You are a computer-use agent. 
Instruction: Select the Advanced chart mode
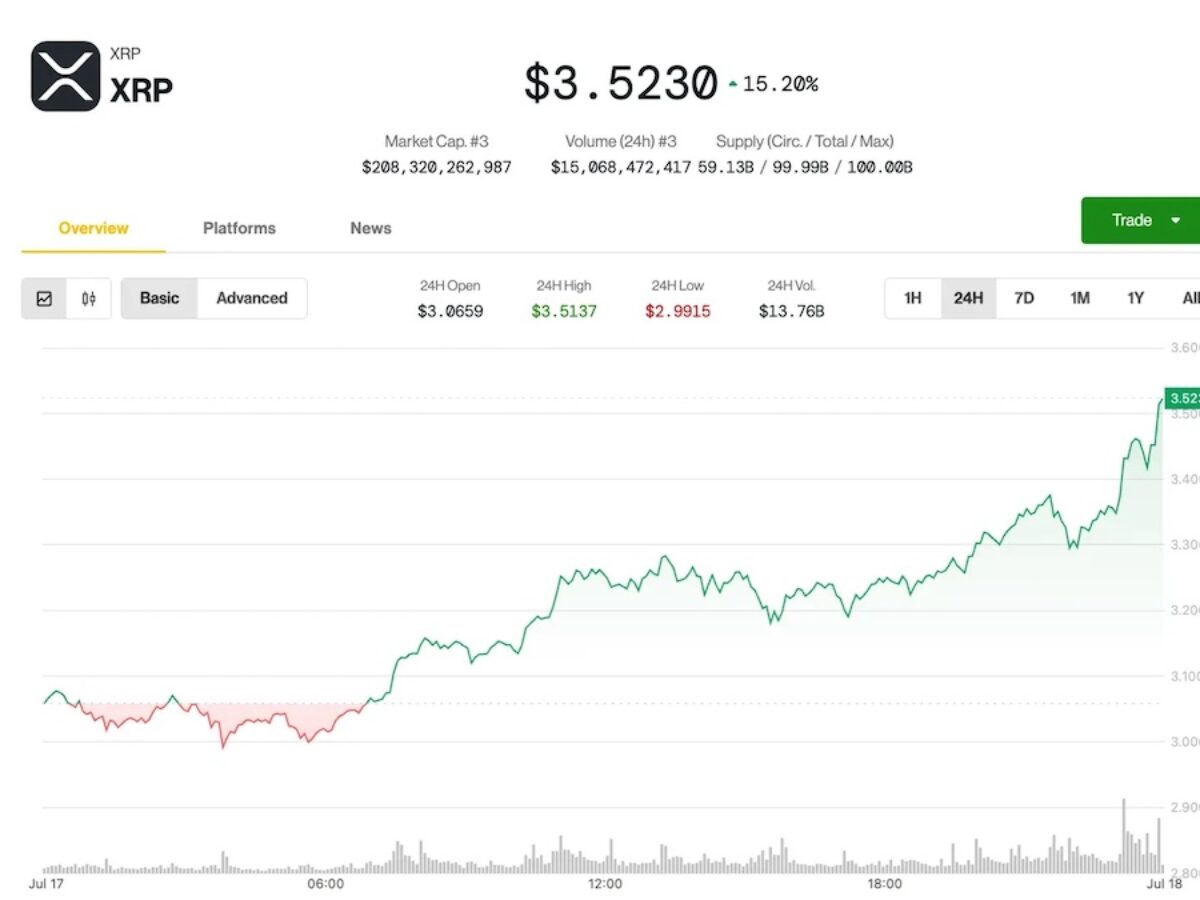[252, 298]
